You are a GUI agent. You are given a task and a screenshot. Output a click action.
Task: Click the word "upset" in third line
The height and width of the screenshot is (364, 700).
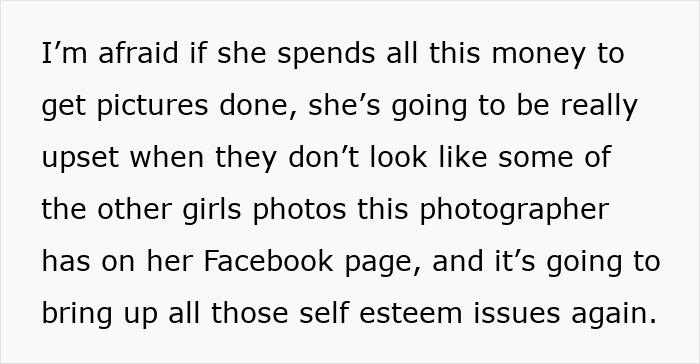80,159
